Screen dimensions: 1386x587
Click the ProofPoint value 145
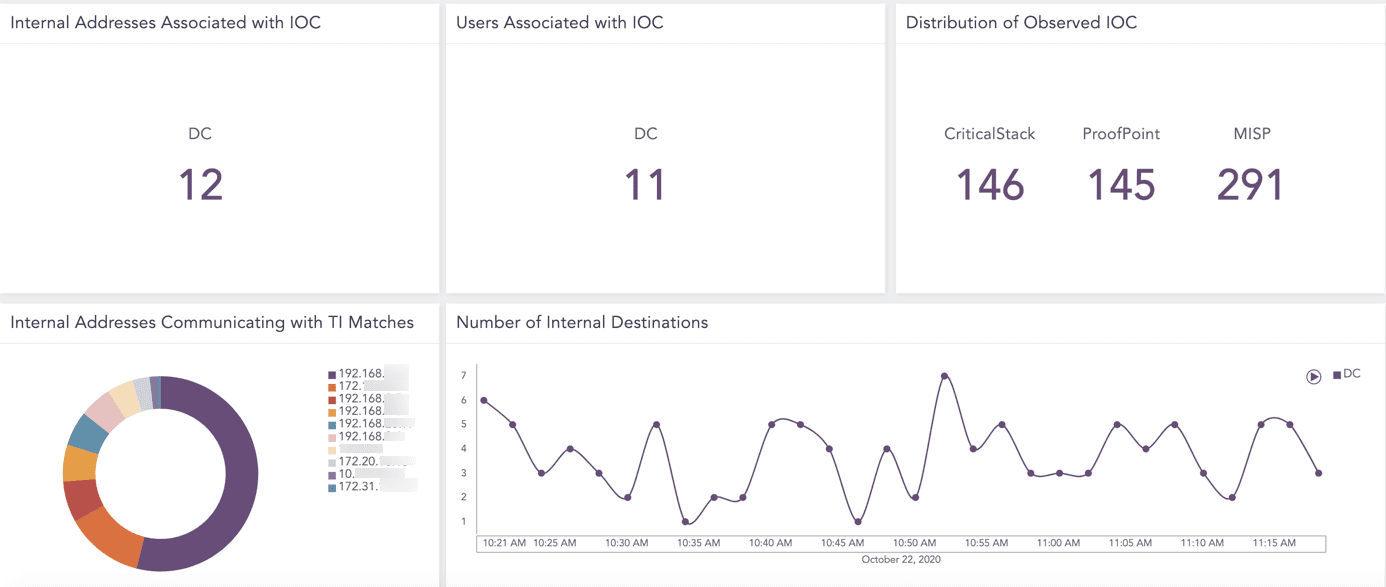click(1122, 186)
